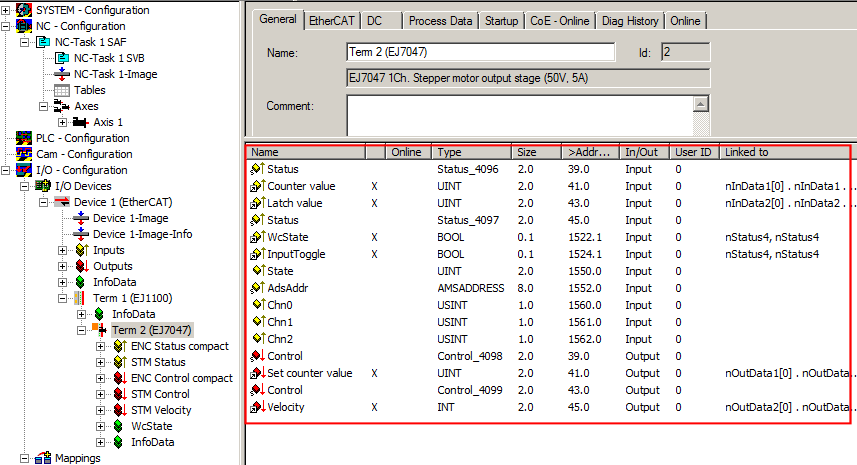Click the Device 1 (EtherCAT) icon
Image resolution: width=857 pixels, height=465 pixels.
pos(62,202)
